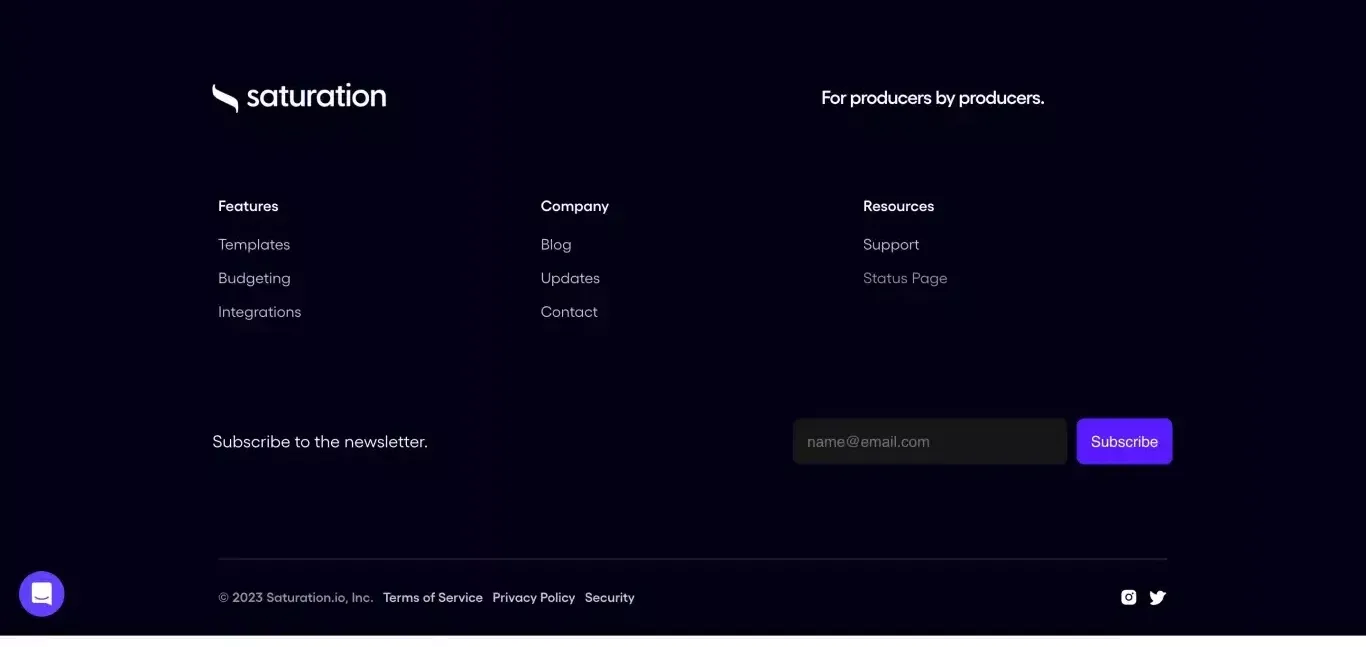Click the Saturation logo
The width and height of the screenshot is (1366, 647).
(299, 97)
